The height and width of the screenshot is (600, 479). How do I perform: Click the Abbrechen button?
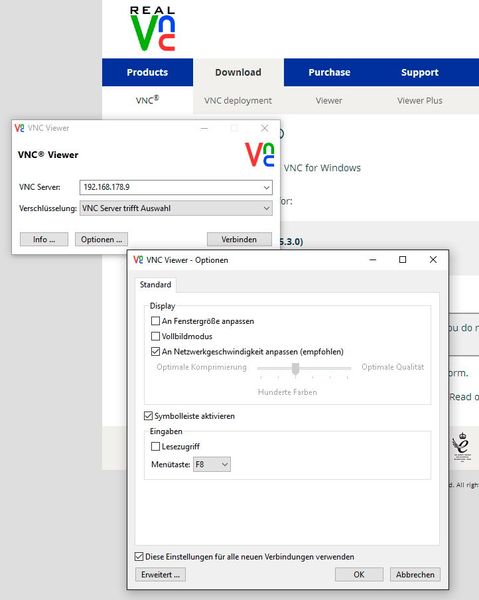point(415,574)
